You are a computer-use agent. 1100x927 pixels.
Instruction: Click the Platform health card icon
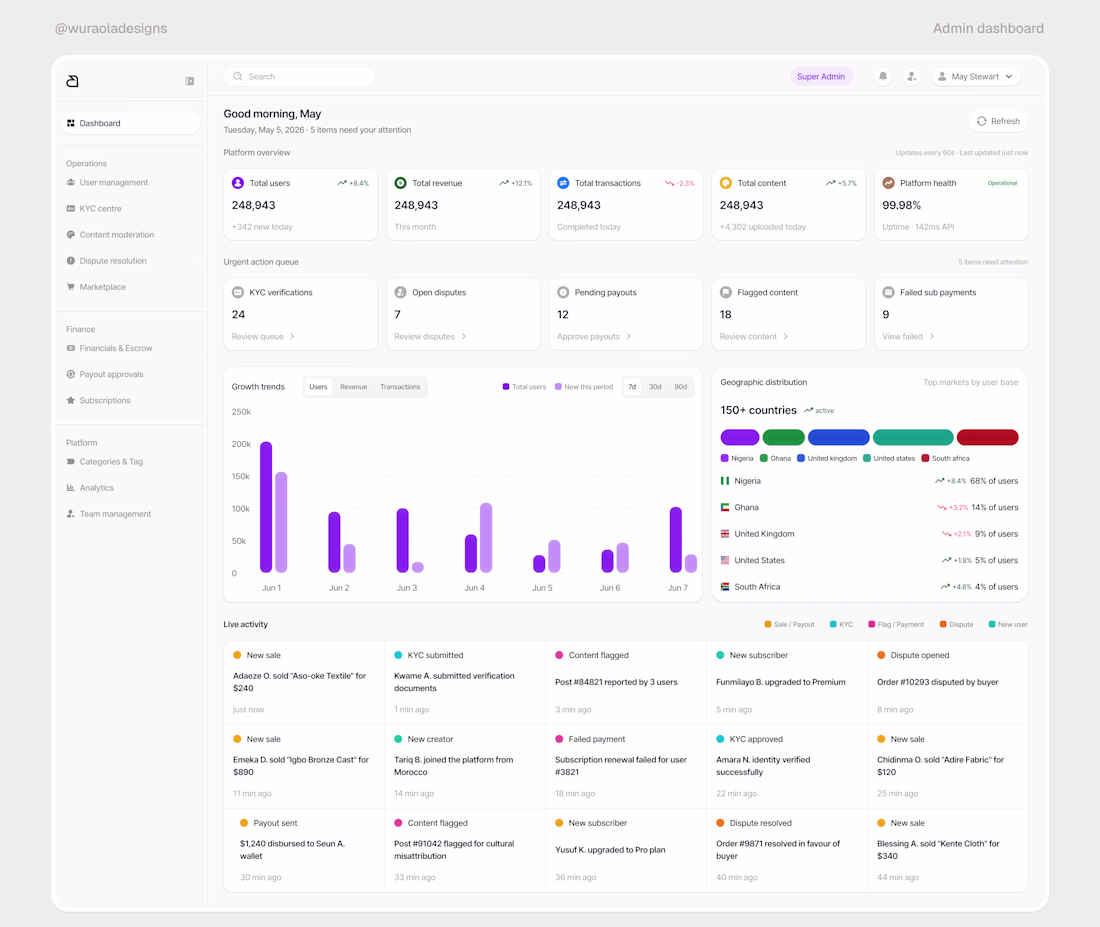pyautogui.click(x=888, y=183)
